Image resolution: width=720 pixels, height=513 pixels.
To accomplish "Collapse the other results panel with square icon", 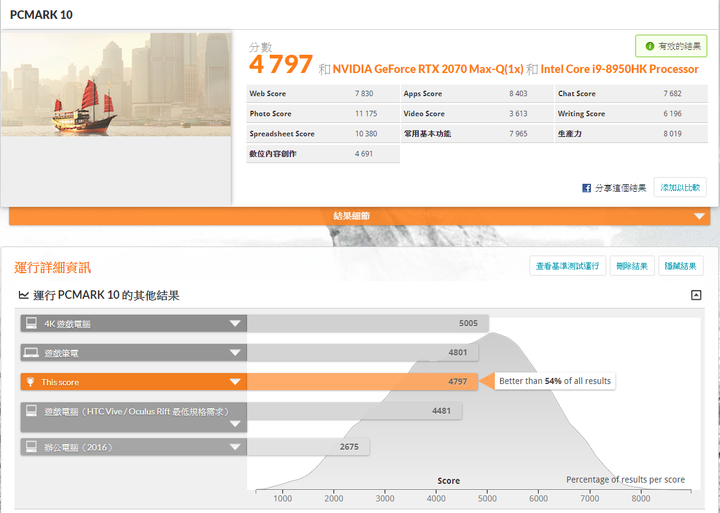I will click(696, 295).
